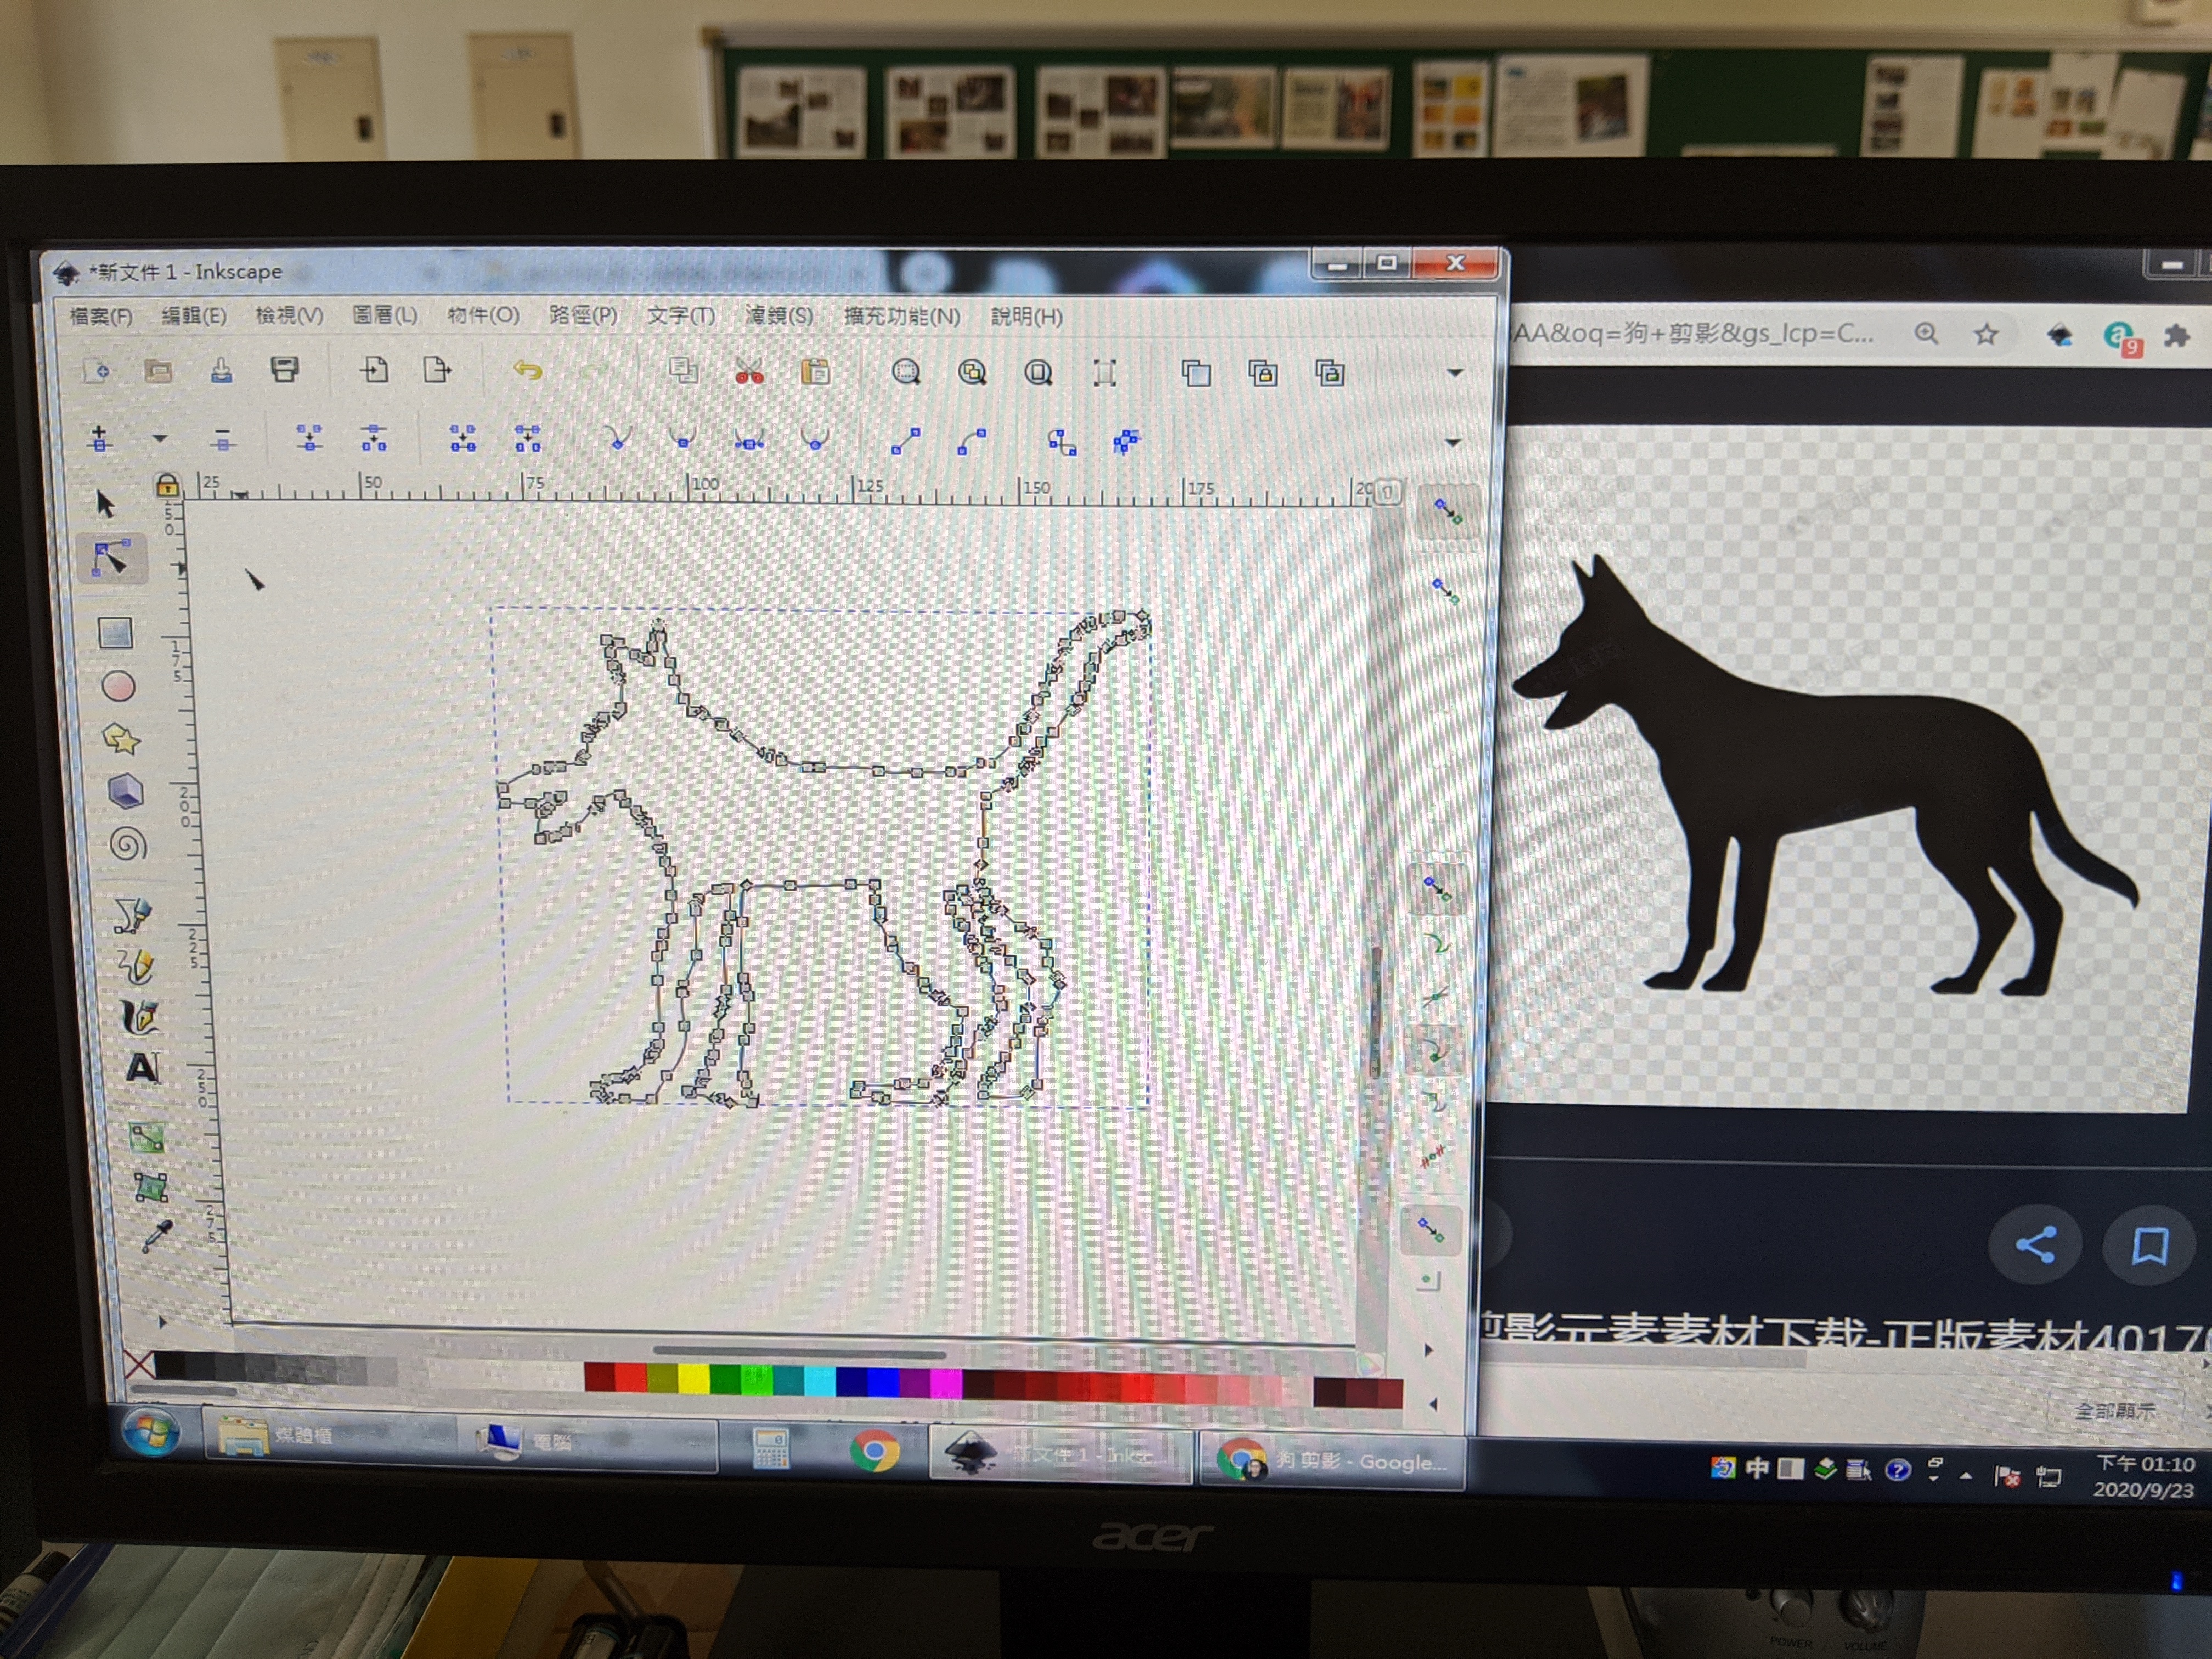Select the Star polygon tool
Screen dimensions: 2212x1659
(x=121, y=739)
